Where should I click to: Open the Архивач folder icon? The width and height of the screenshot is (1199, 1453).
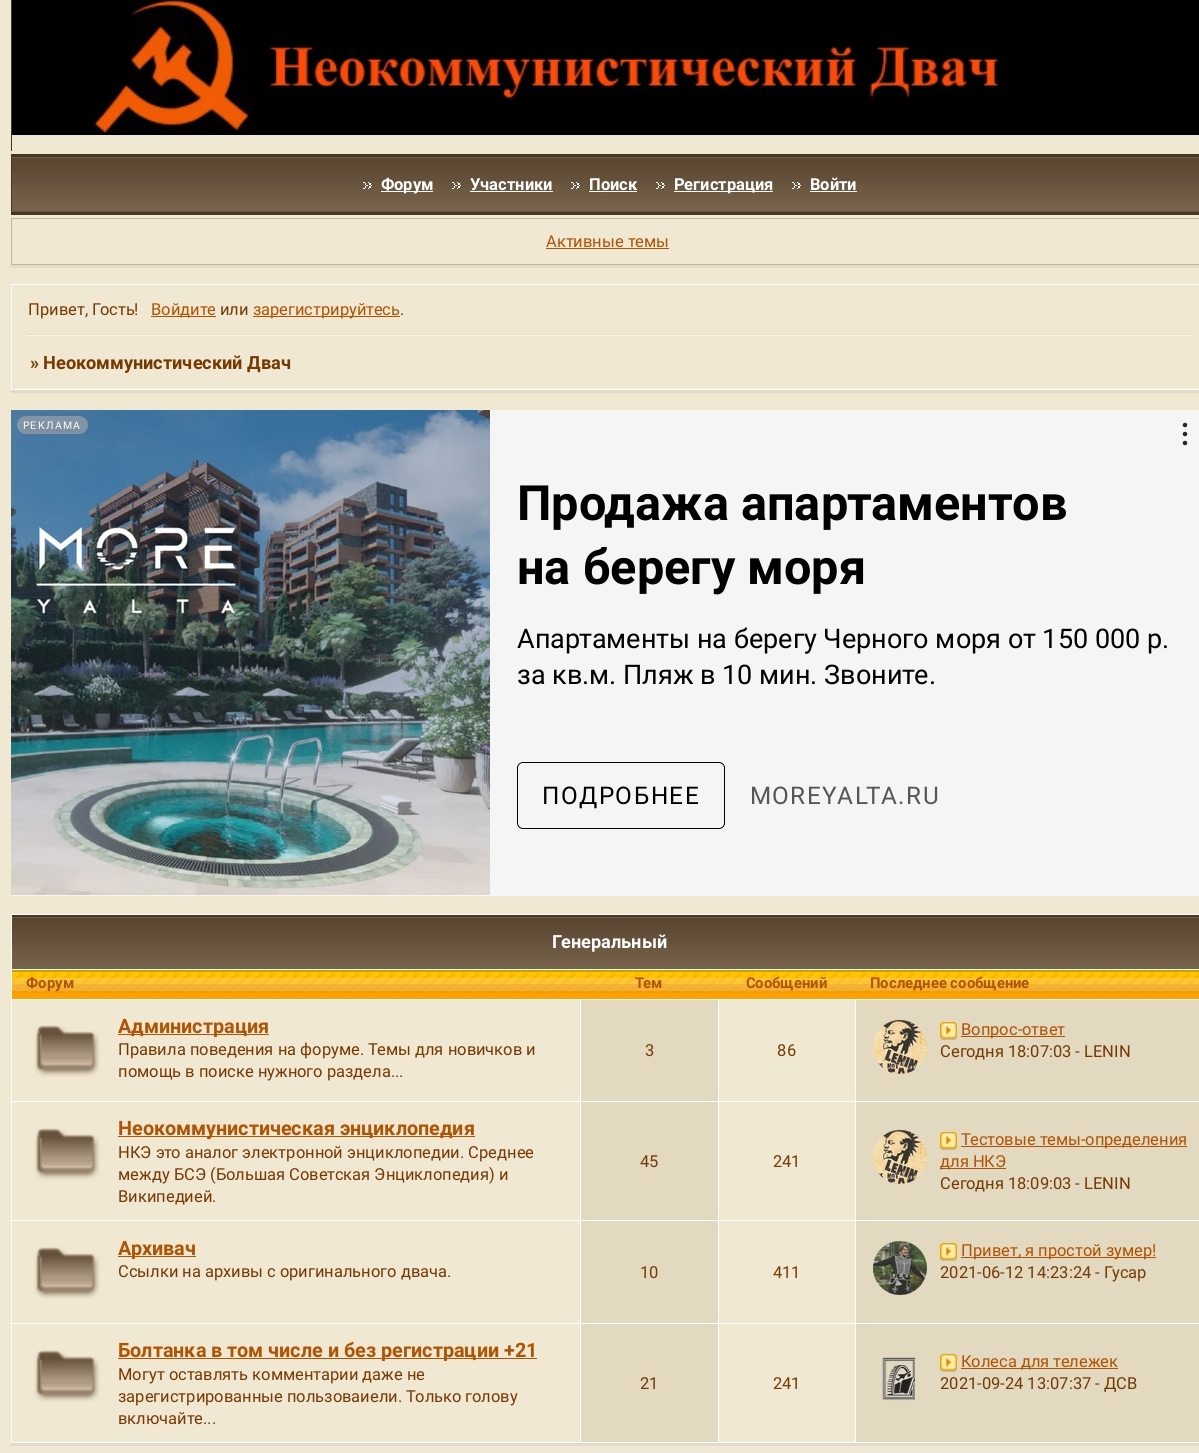66,1271
